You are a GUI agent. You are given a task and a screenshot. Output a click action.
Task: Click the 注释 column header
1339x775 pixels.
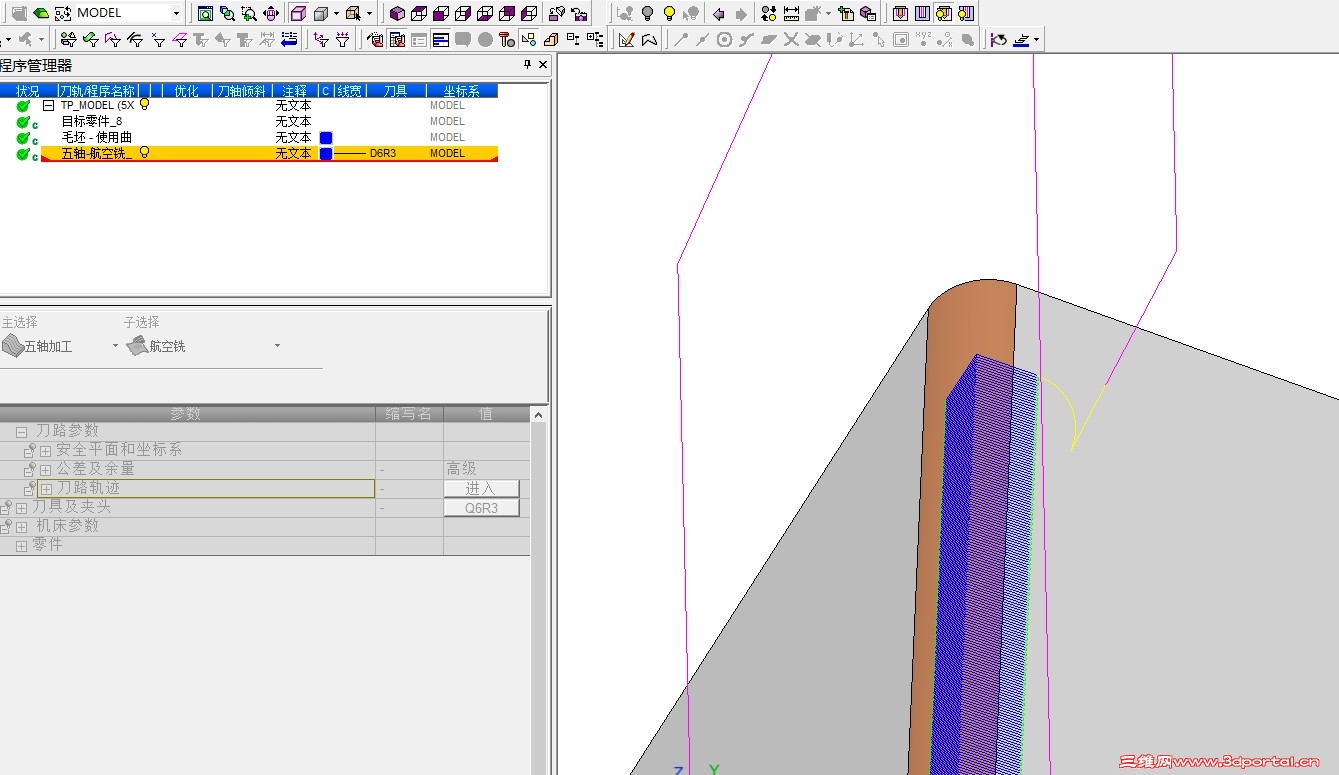294,91
